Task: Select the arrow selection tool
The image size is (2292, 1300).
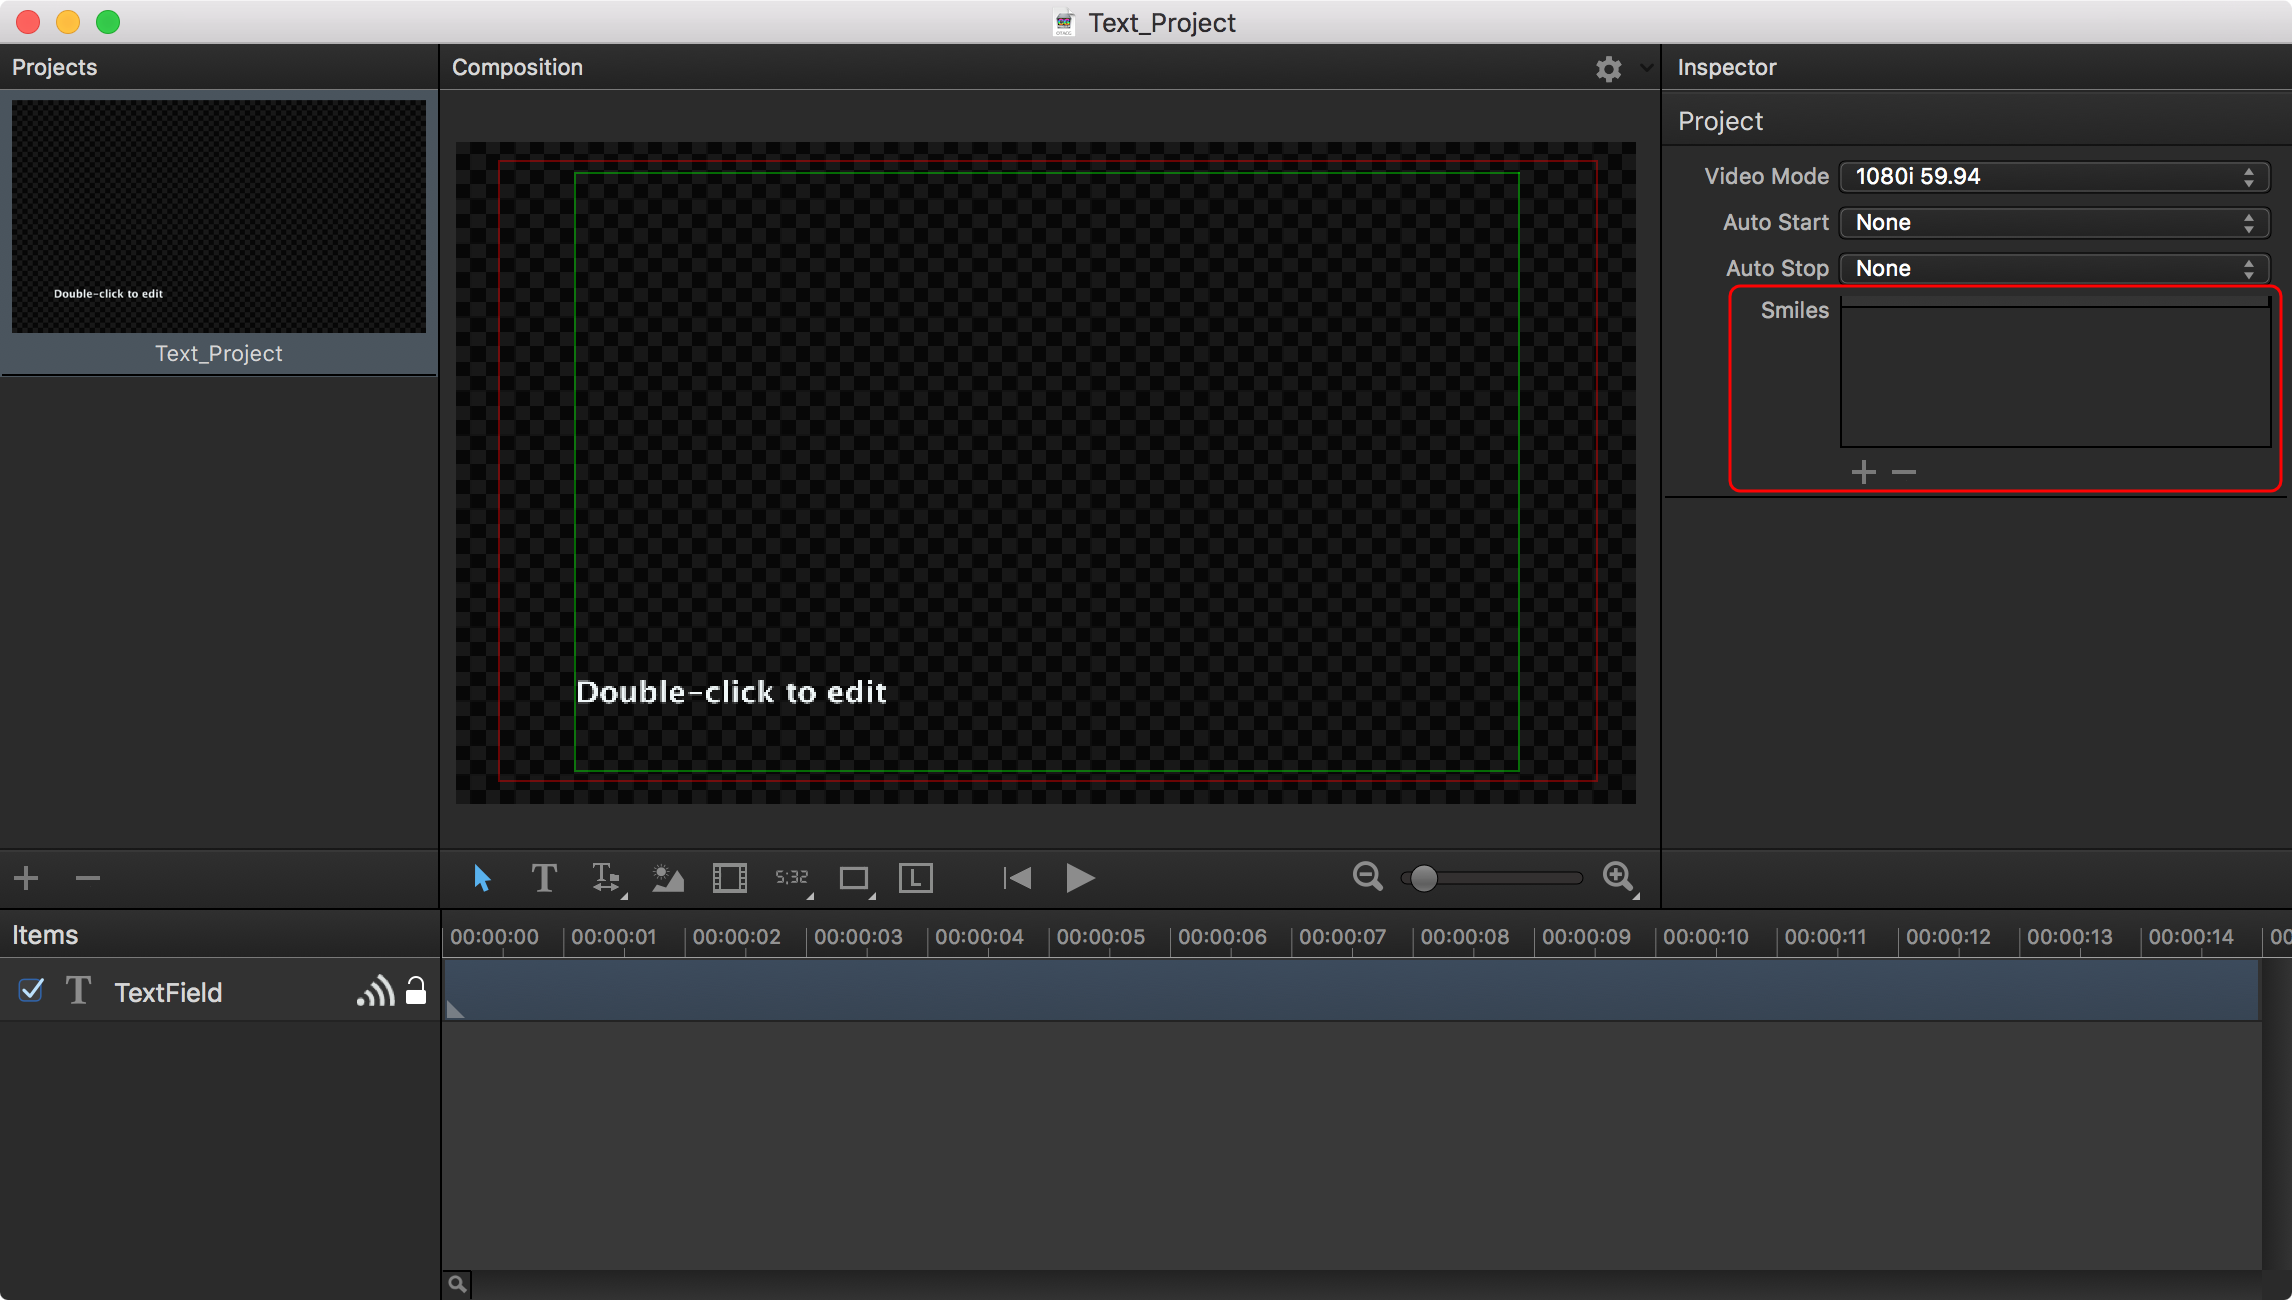Action: [x=482, y=878]
